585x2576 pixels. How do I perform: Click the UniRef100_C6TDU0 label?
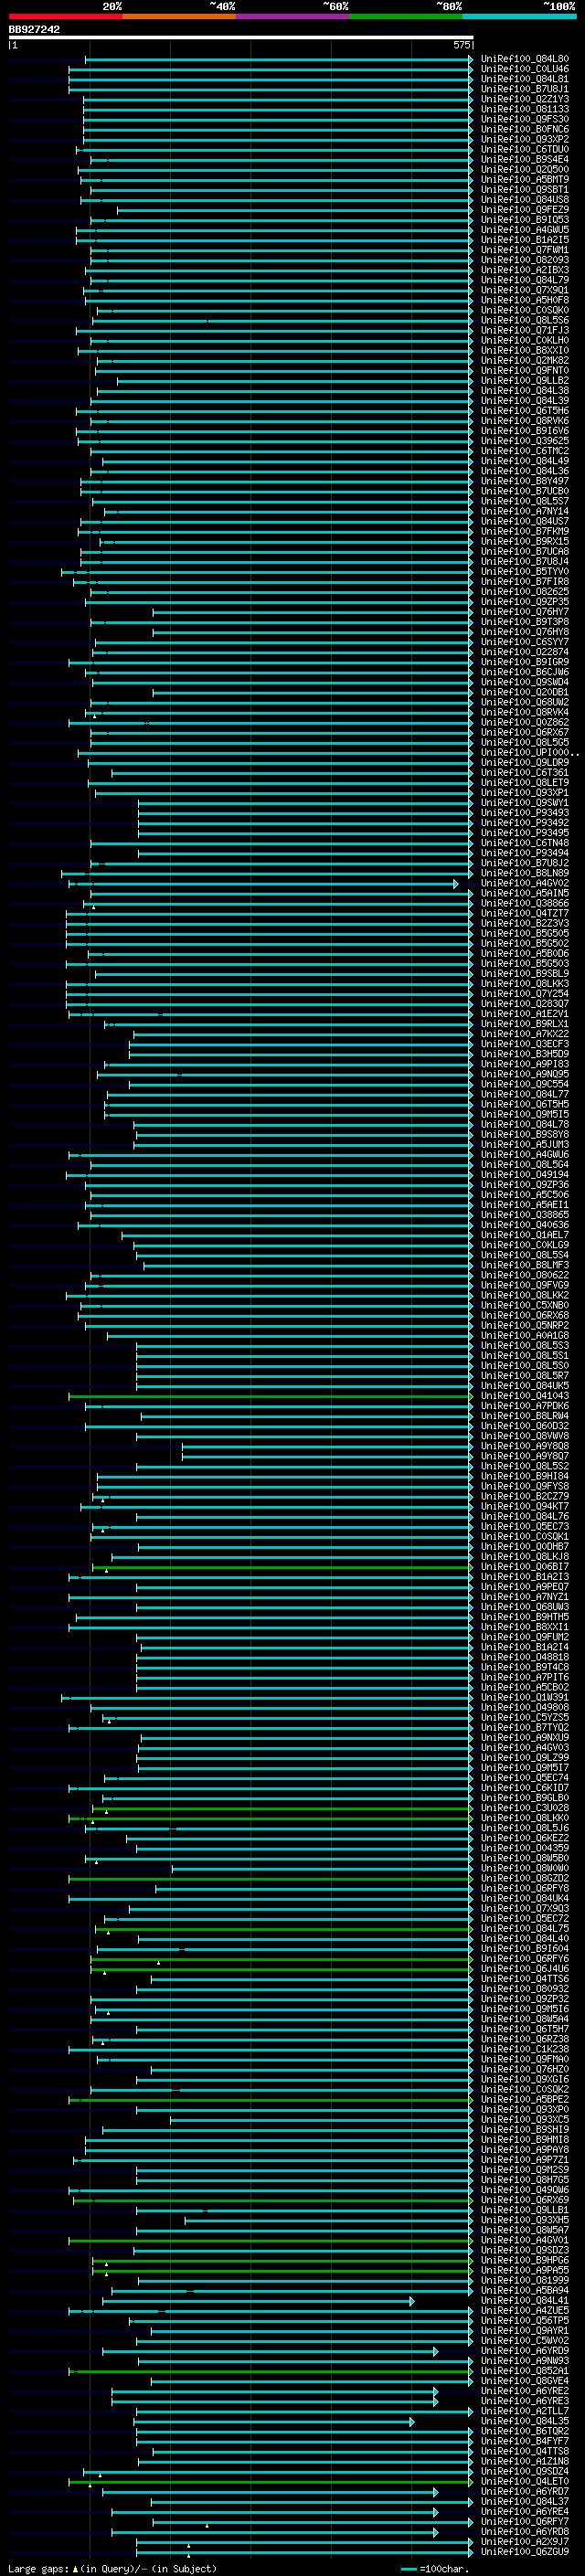[524, 149]
